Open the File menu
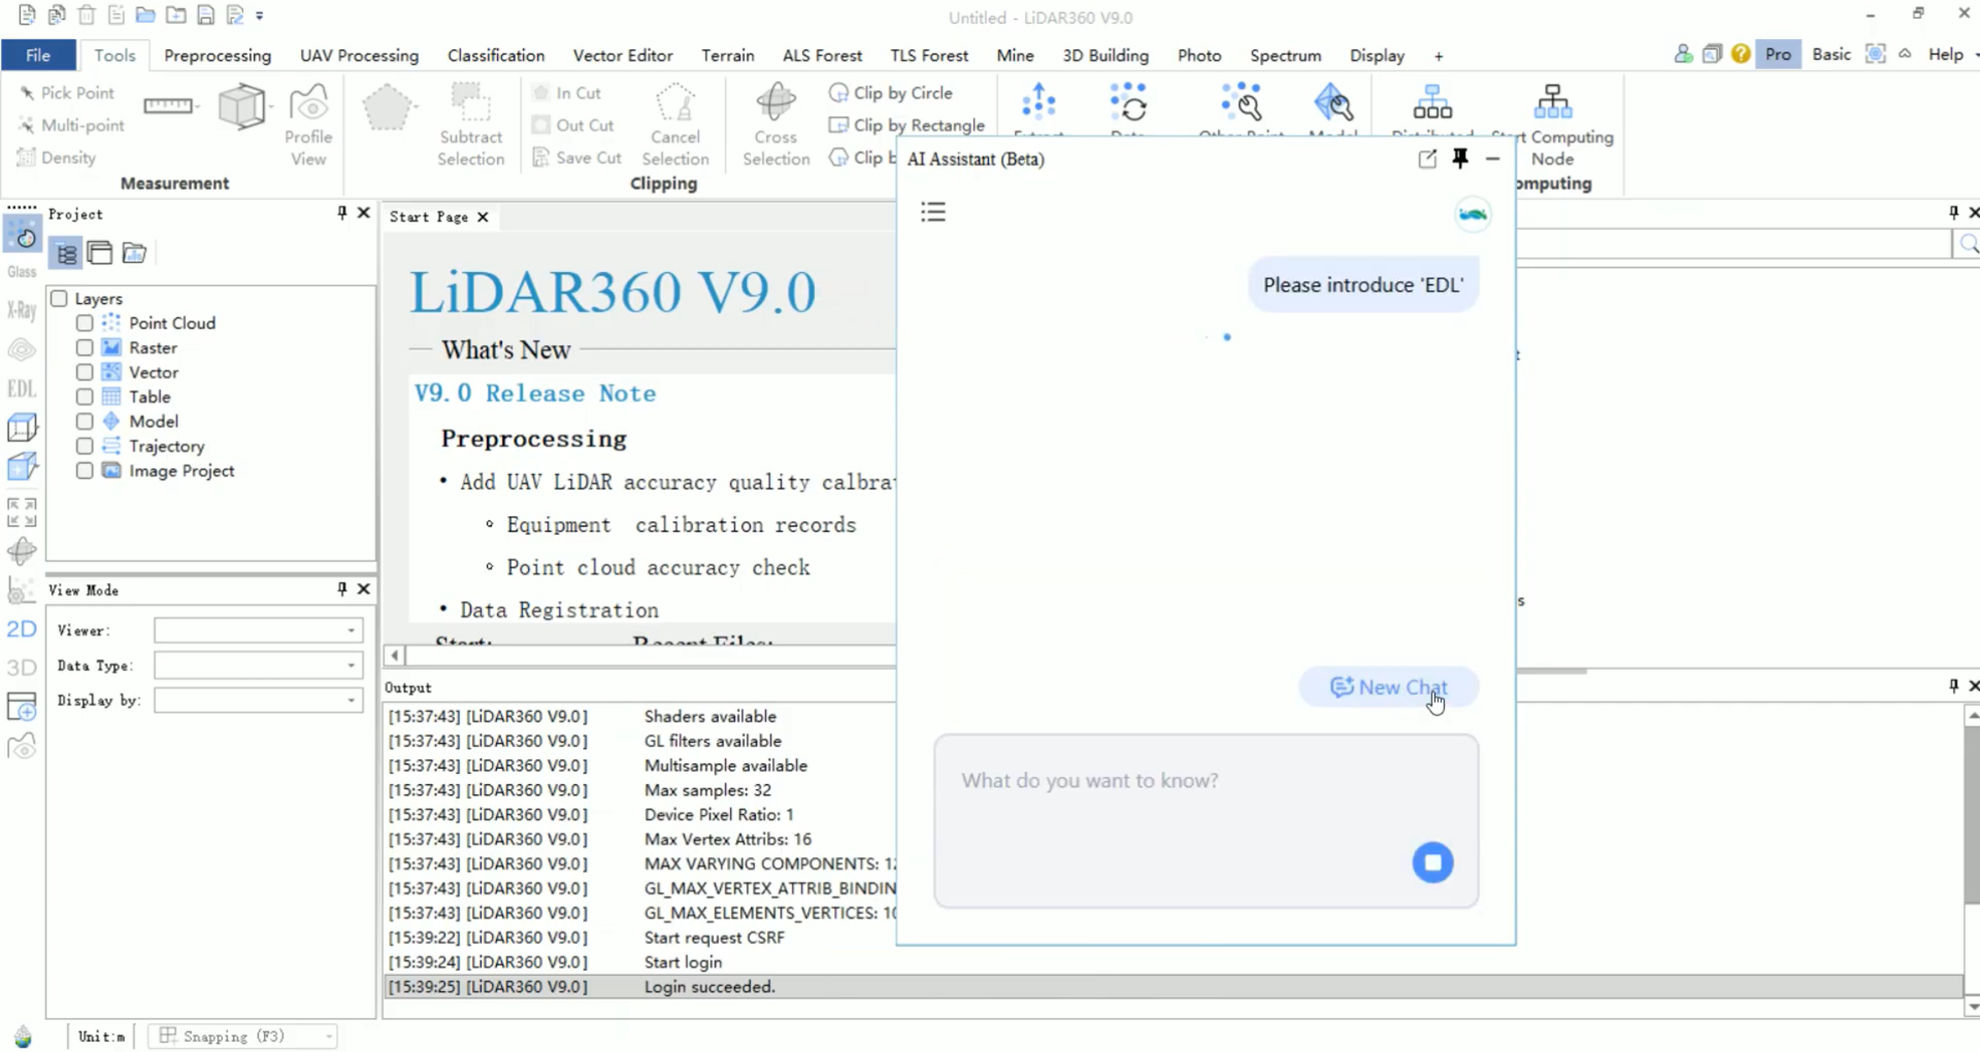Image resolution: width=1980 pixels, height=1052 pixels. tap(38, 55)
